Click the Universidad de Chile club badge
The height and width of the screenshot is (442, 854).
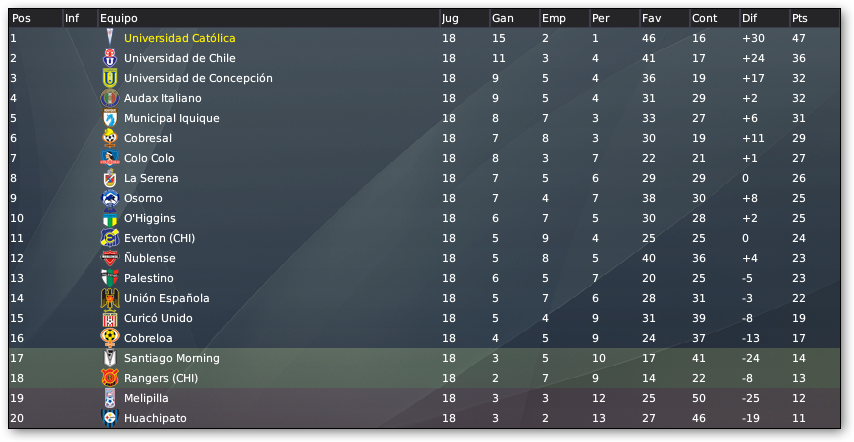tap(110, 58)
